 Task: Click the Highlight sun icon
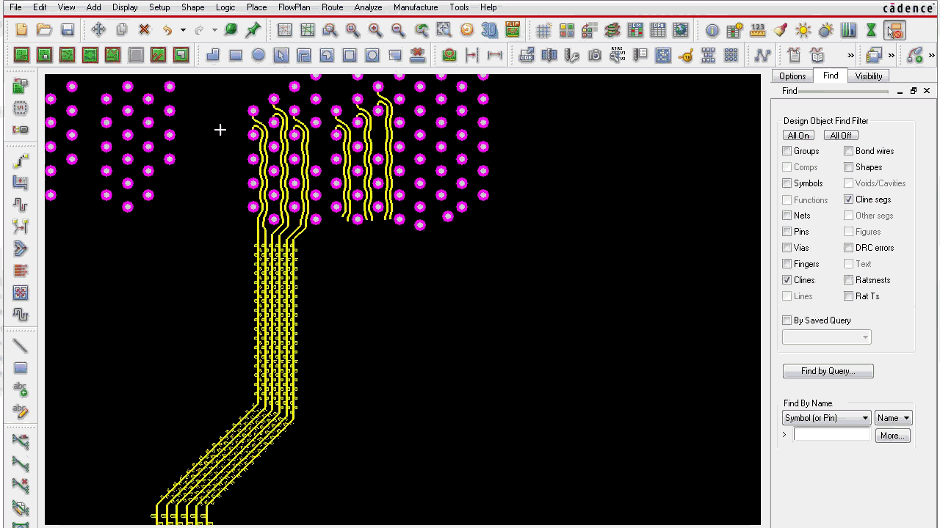tap(803, 30)
